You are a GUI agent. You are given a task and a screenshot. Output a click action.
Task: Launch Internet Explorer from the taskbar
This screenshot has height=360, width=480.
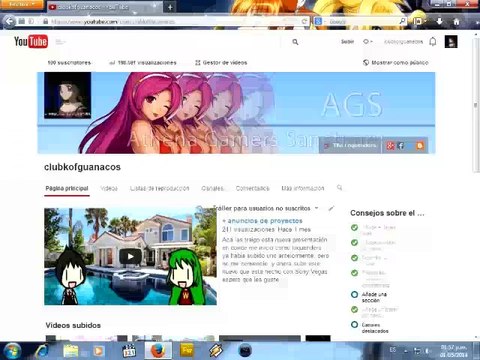tap(42, 351)
